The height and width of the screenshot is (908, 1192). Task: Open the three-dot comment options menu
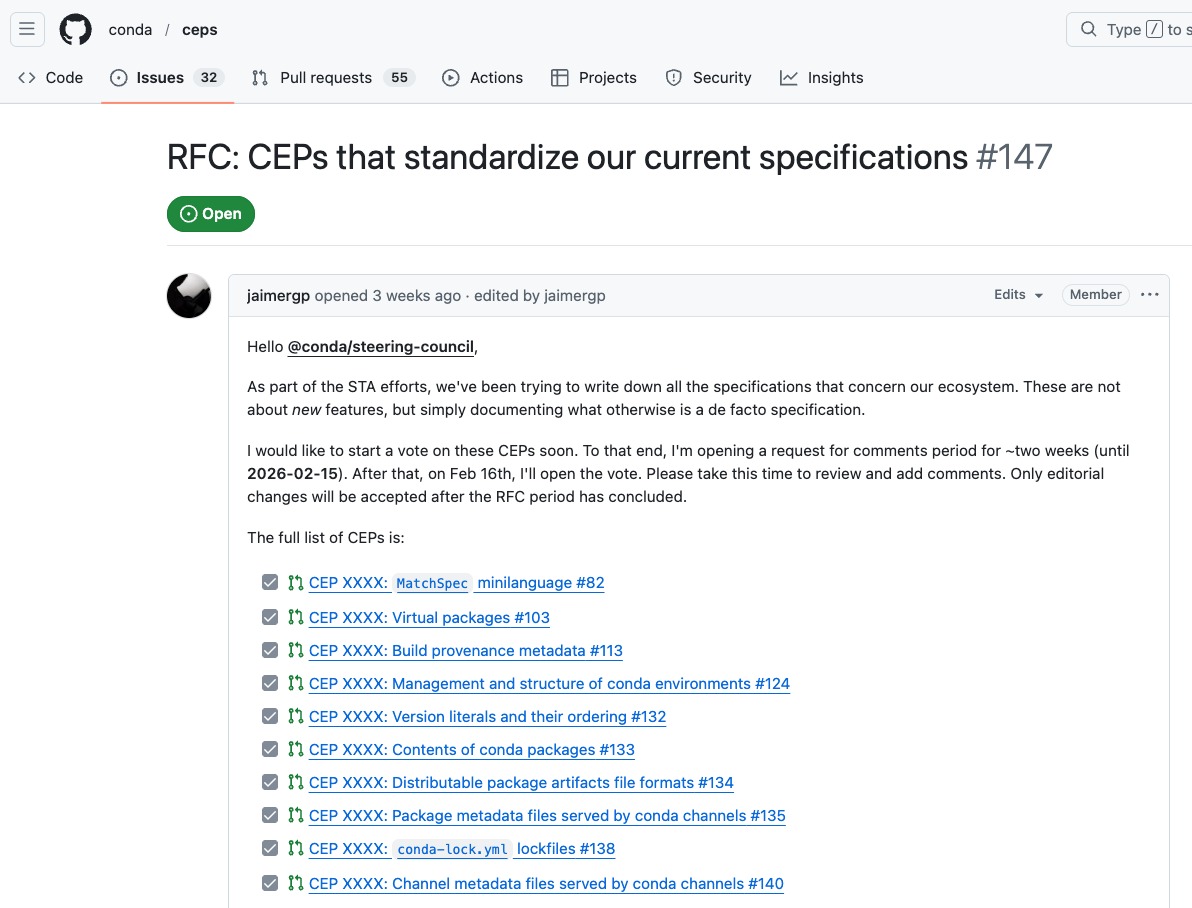click(x=1149, y=294)
